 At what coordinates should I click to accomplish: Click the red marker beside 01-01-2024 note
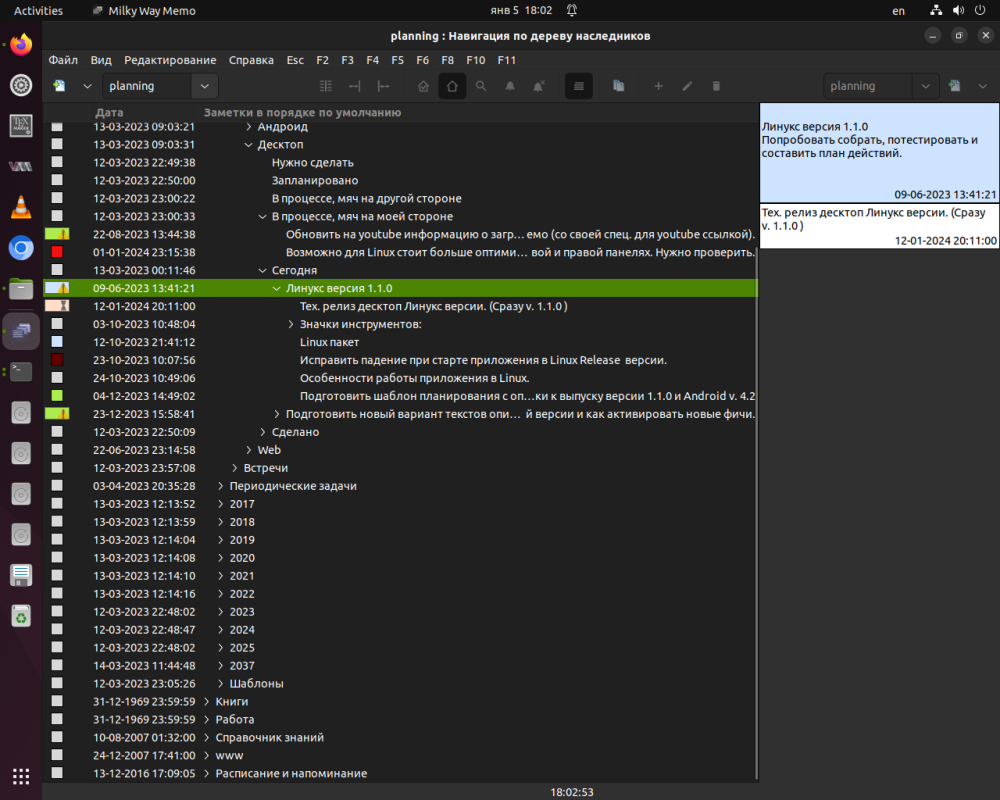tap(57, 252)
